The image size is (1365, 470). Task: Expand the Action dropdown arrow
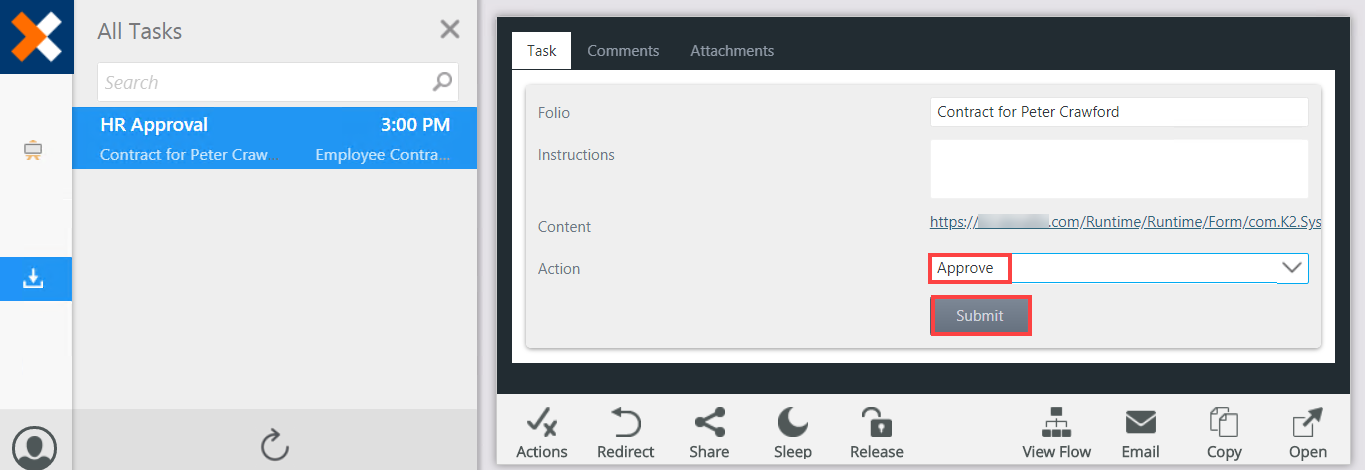(1292, 268)
